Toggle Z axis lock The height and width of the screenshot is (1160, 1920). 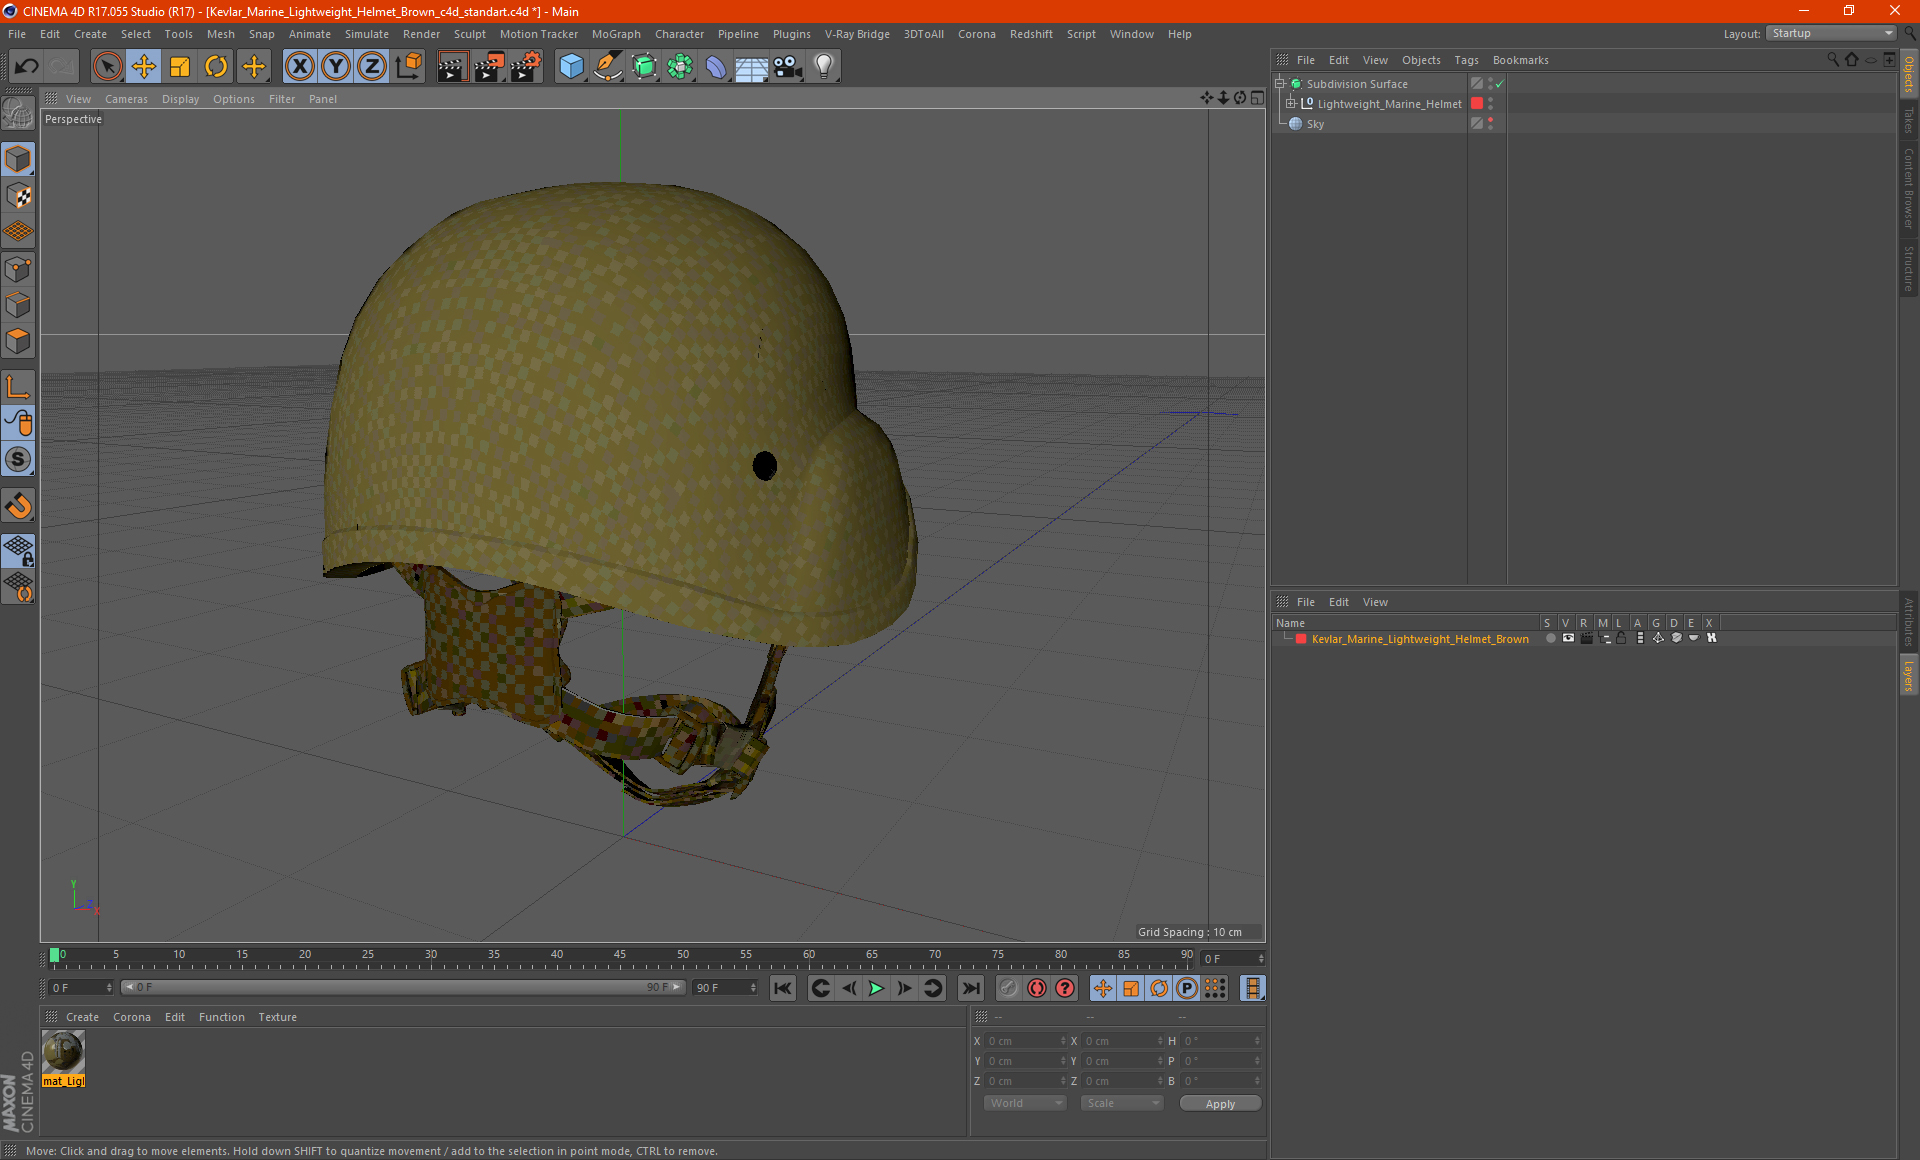[371, 66]
